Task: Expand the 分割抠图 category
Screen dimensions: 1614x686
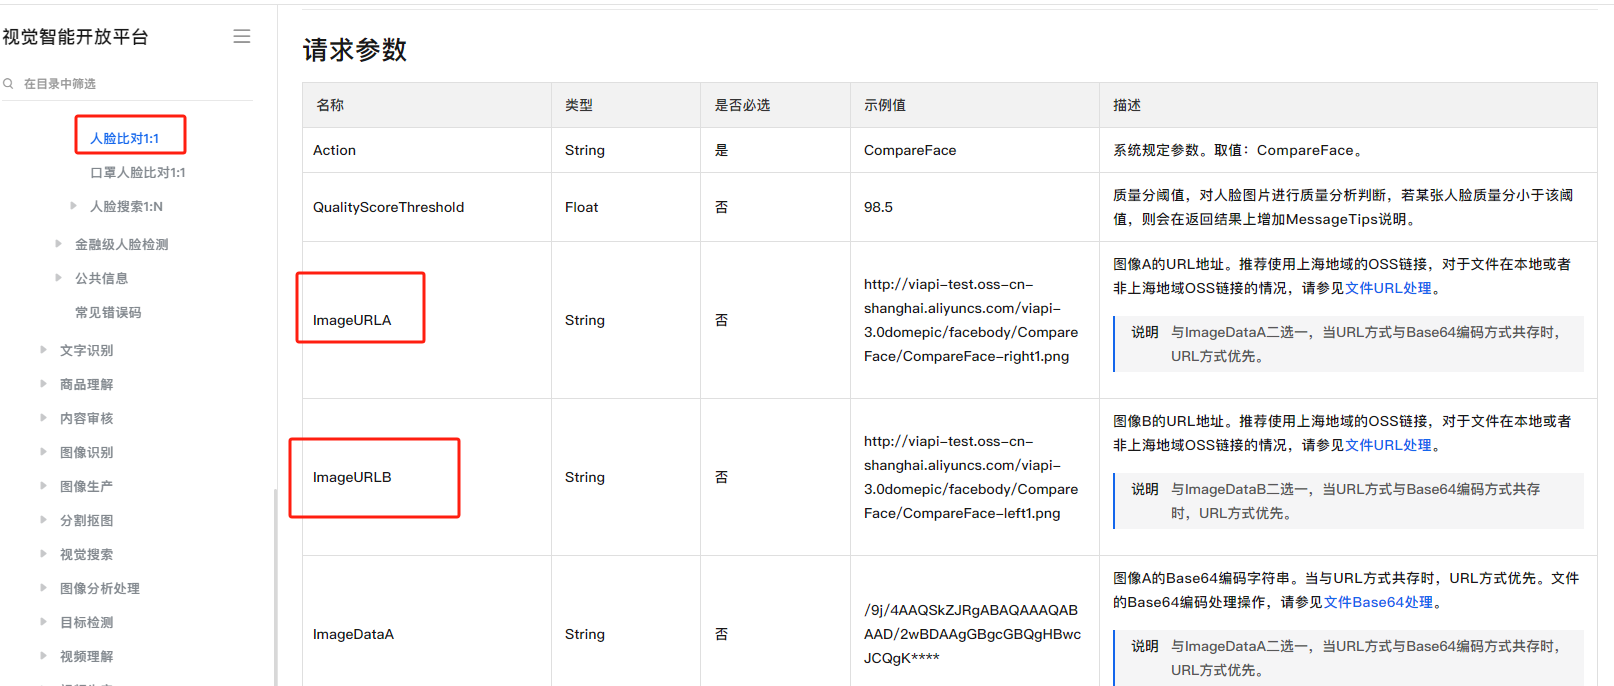Action: (43, 520)
